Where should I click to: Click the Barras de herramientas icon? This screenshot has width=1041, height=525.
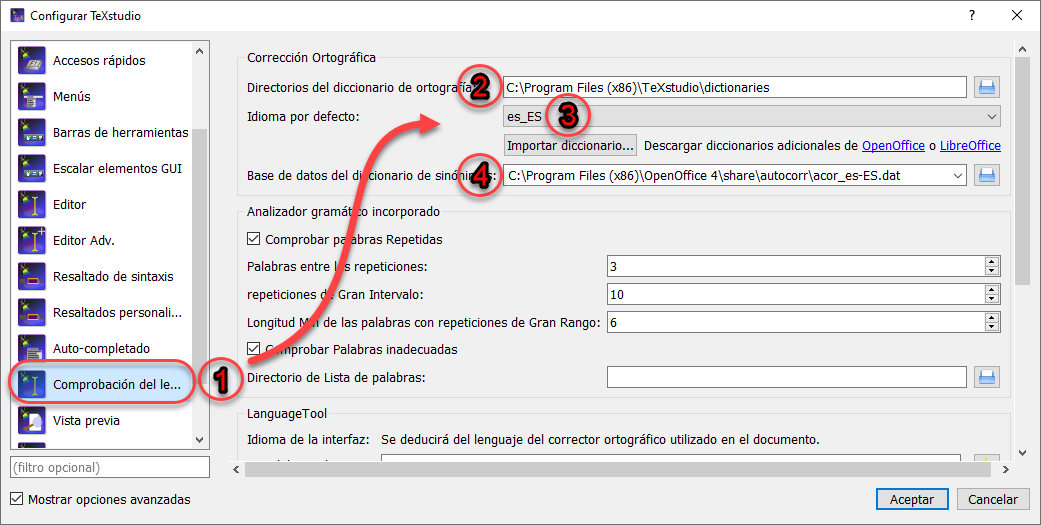click(x=33, y=133)
